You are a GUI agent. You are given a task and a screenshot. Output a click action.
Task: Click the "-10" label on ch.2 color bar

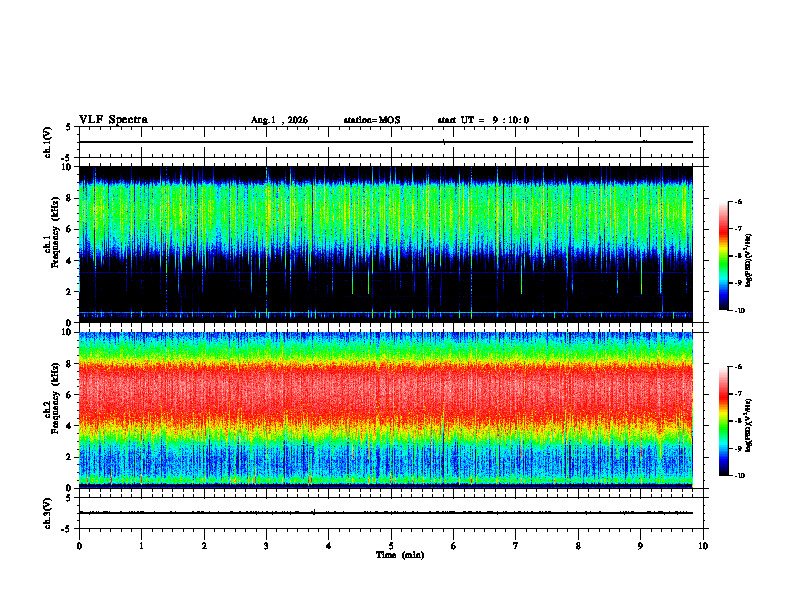[740, 476]
